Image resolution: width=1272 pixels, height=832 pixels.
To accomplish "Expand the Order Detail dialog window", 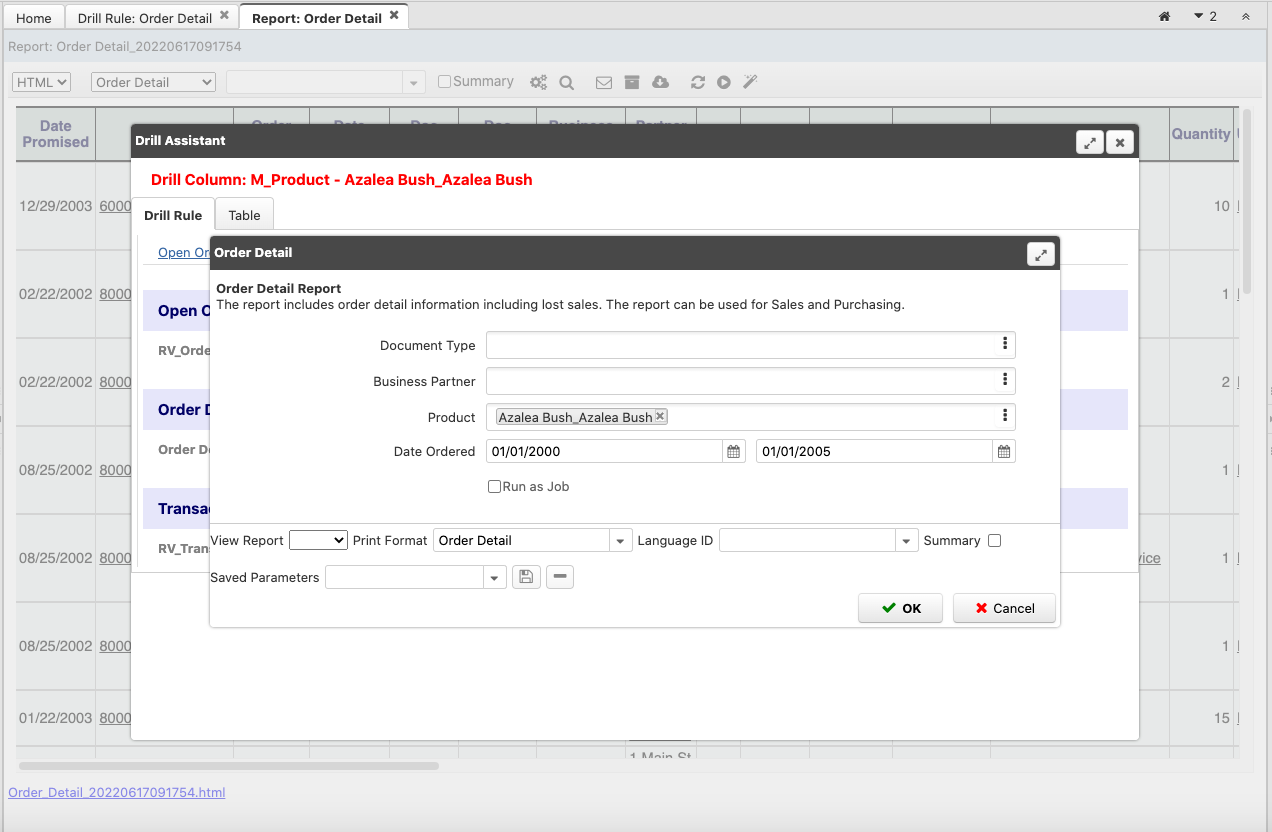I will coord(1041,255).
